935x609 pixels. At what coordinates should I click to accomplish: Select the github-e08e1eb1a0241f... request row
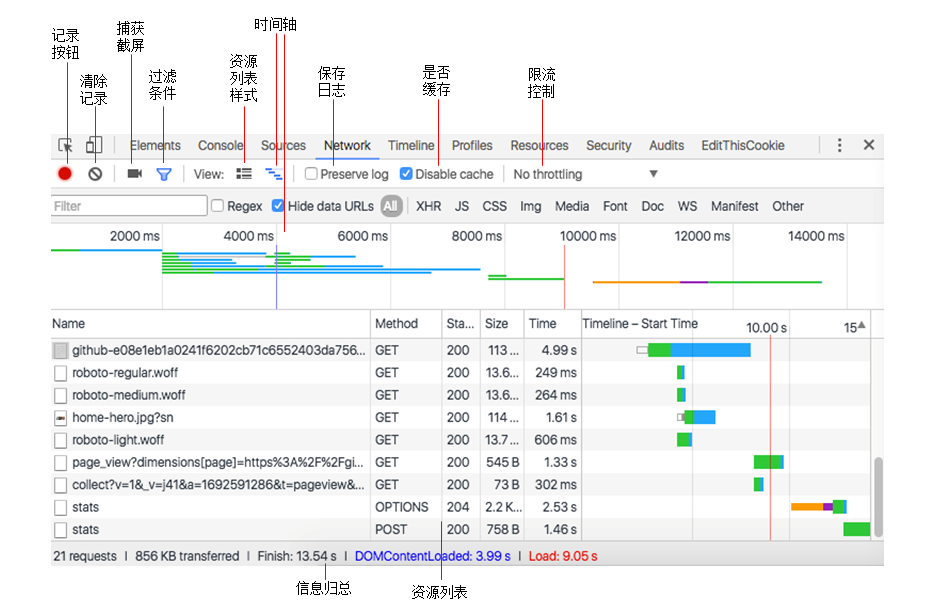coord(460,350)
